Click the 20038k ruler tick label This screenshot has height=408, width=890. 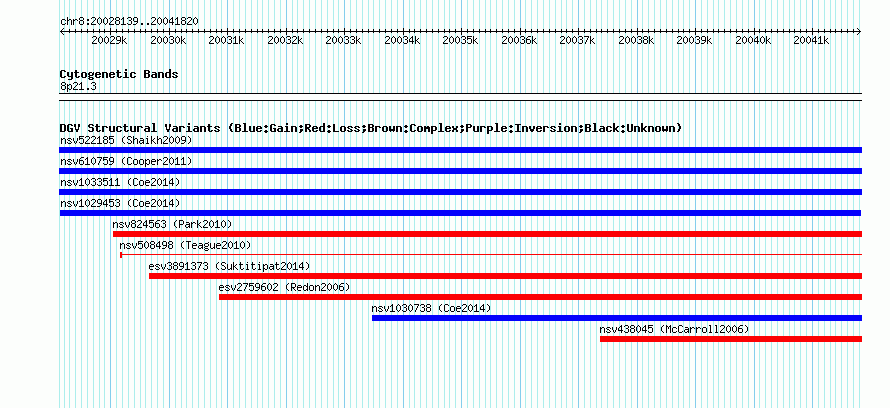tap(636, 41)
